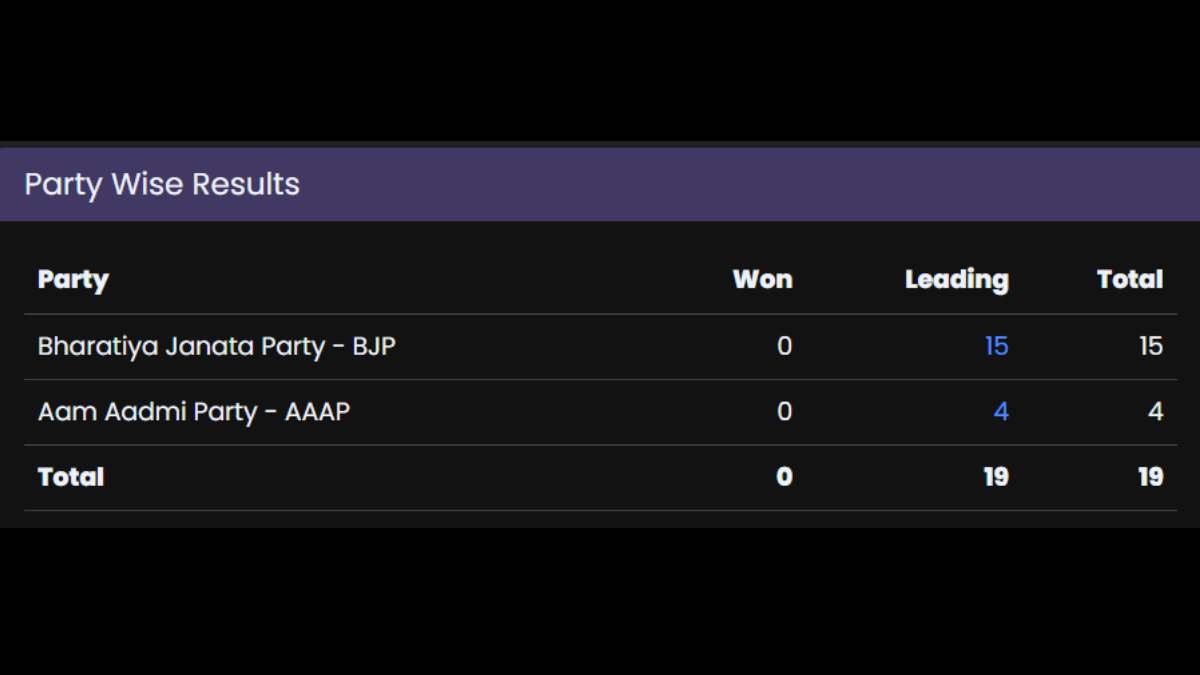Click the Party Wise Results heading
The width and height of the screenshot is (1200, 675).
162,185
